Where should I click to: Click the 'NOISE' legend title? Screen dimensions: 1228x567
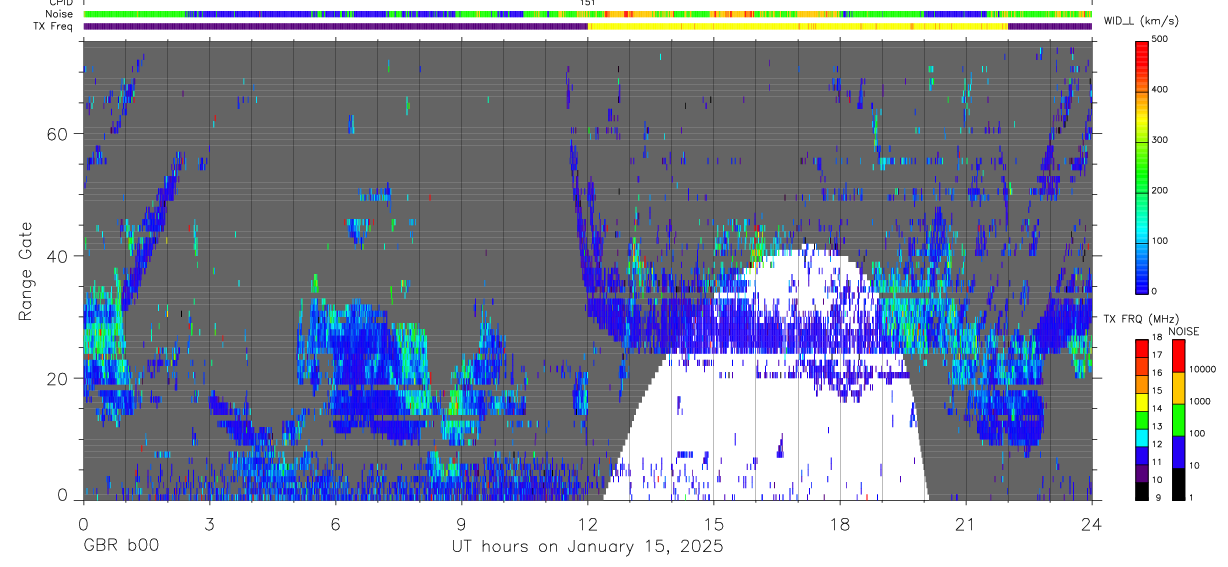[1183, 331]
